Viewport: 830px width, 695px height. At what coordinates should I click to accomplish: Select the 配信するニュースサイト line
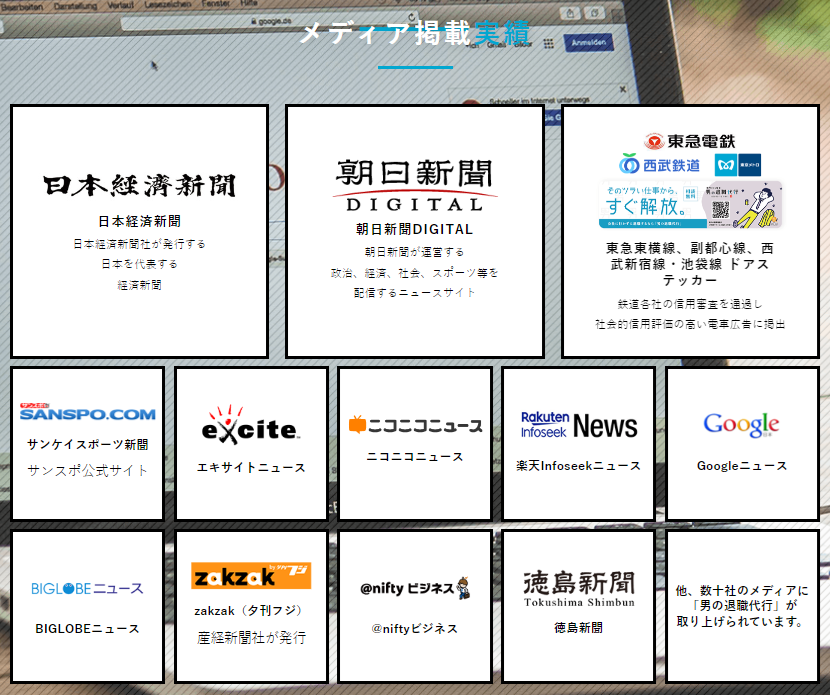pos(414,293)
